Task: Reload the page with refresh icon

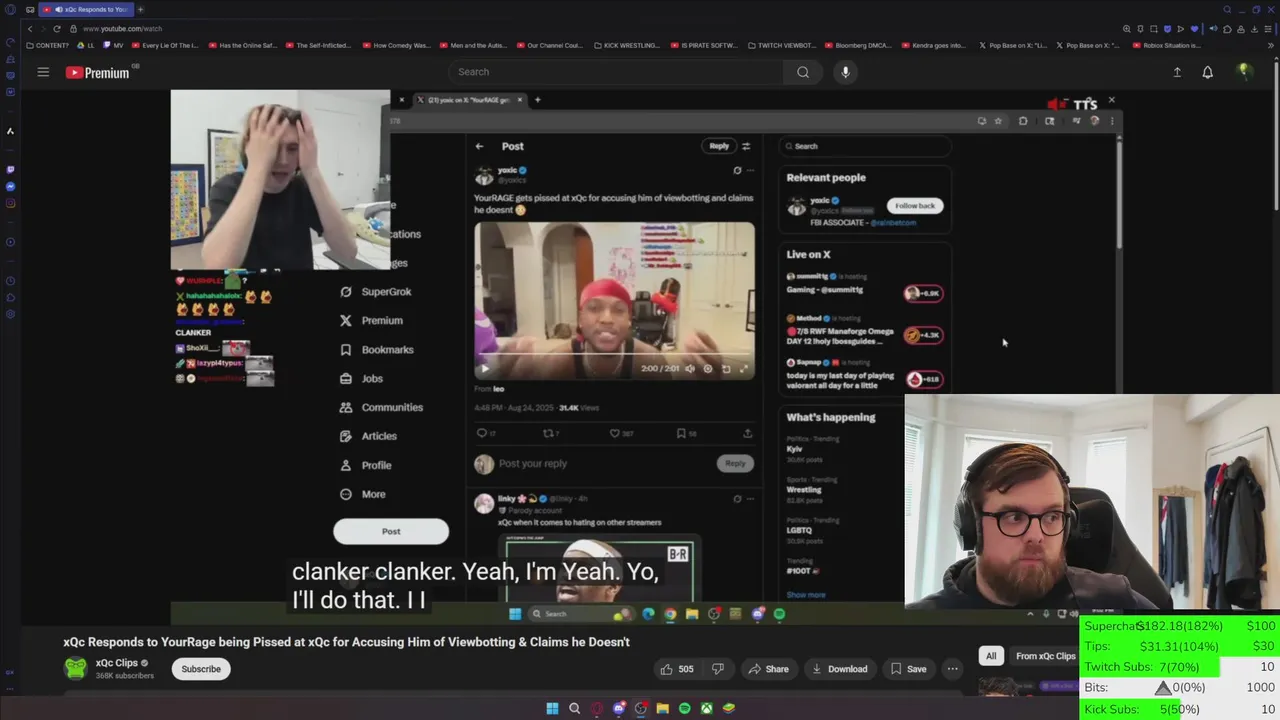Action: pyautogui.click(x=57, y=29)
